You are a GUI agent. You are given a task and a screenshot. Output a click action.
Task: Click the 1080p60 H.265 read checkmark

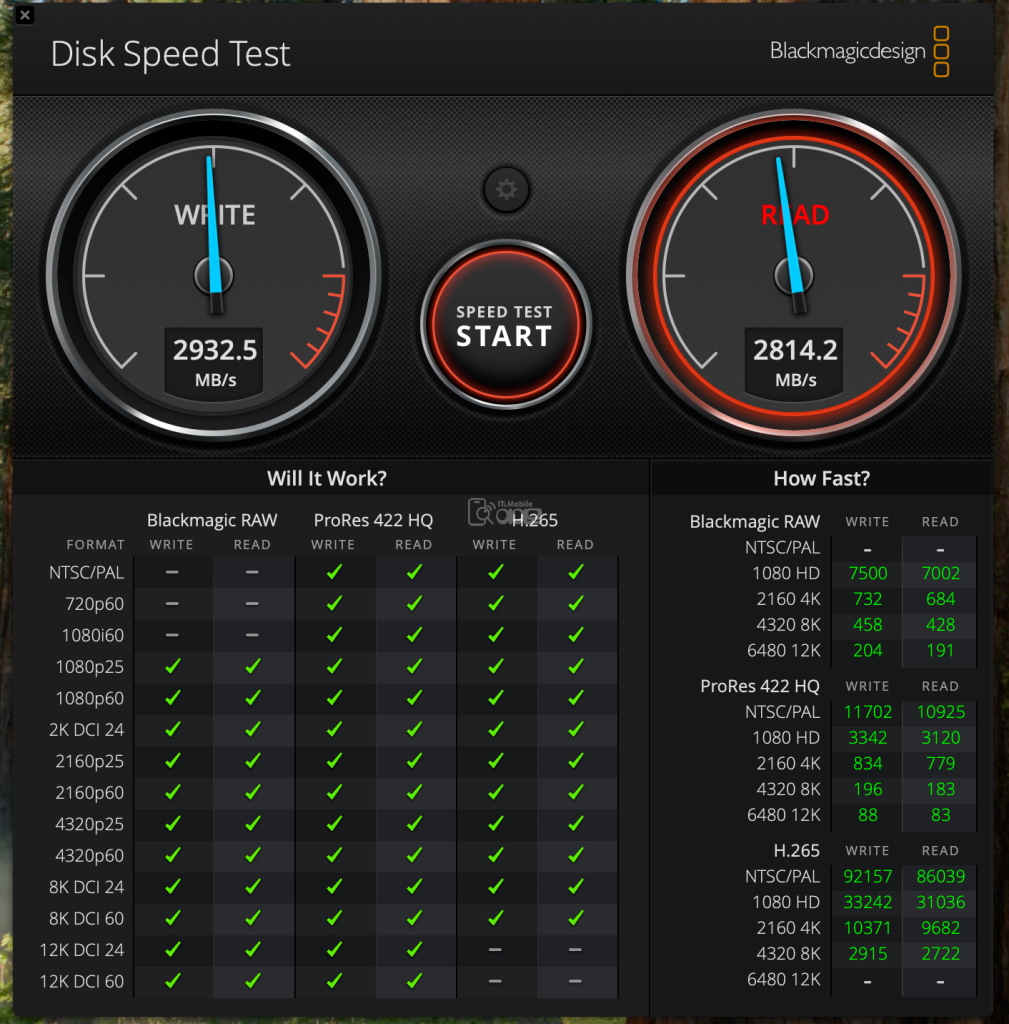pos(575,697)
